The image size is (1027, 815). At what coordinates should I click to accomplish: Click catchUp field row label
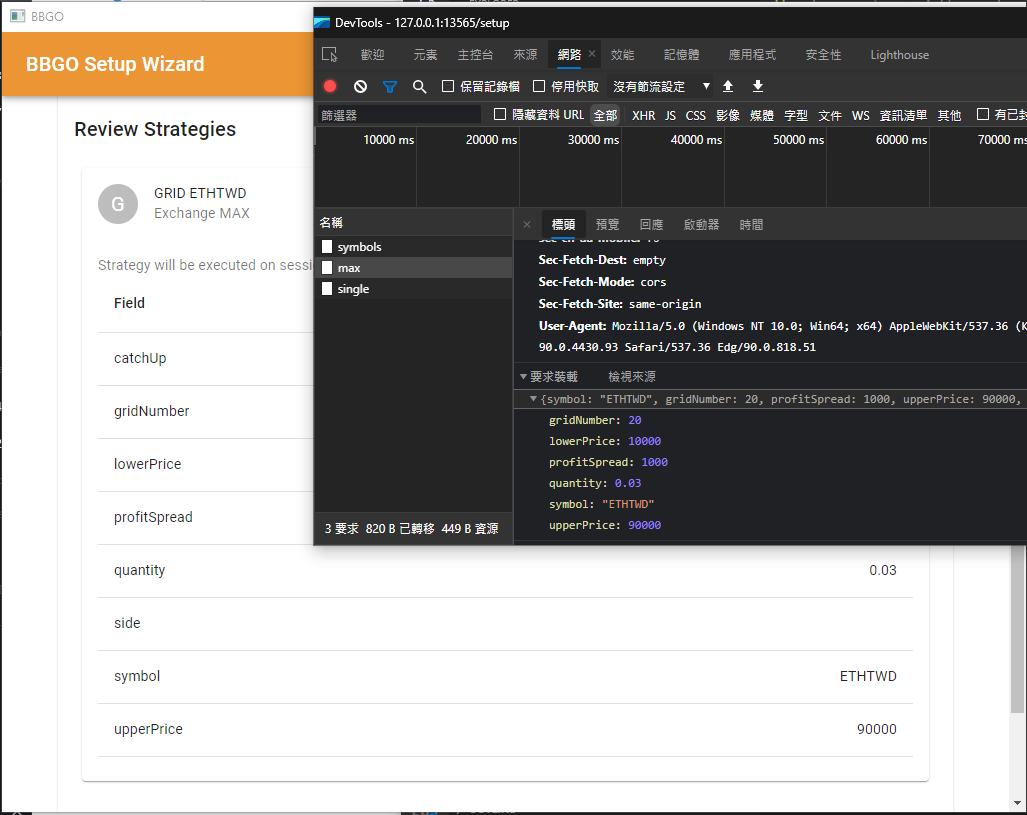[x=140, y=358]
